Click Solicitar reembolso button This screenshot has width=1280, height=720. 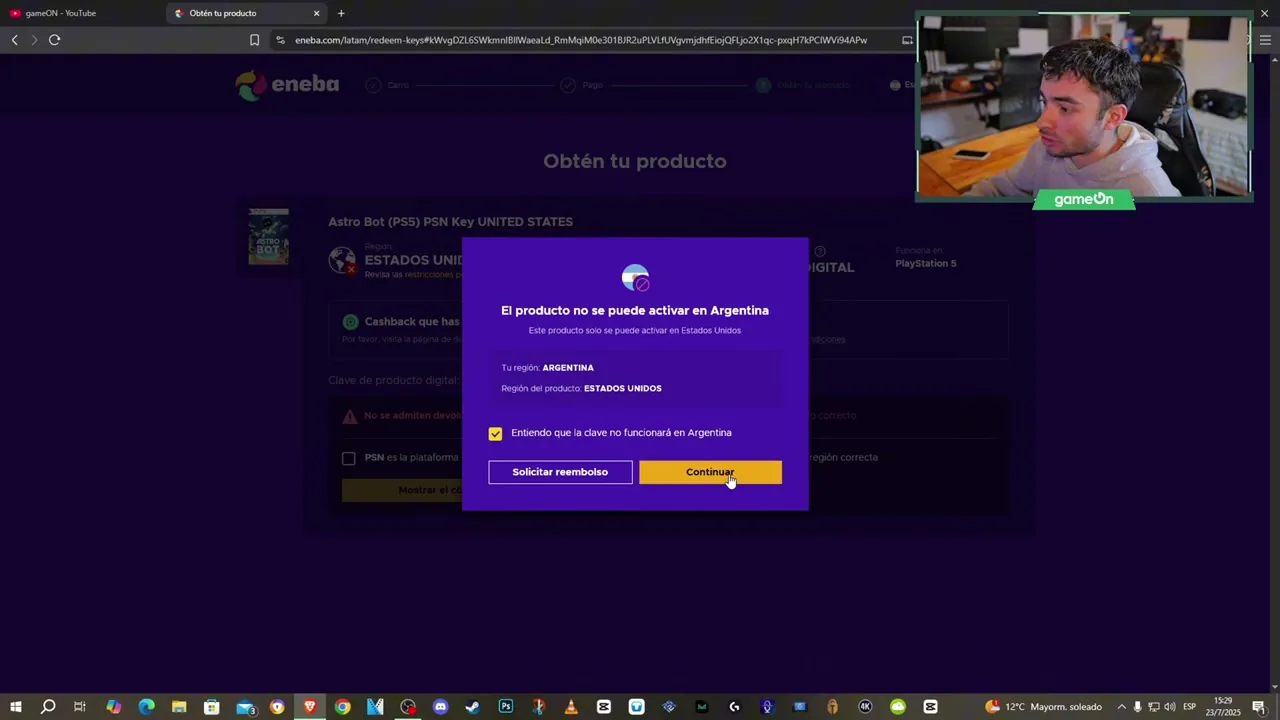click(560, 472)
